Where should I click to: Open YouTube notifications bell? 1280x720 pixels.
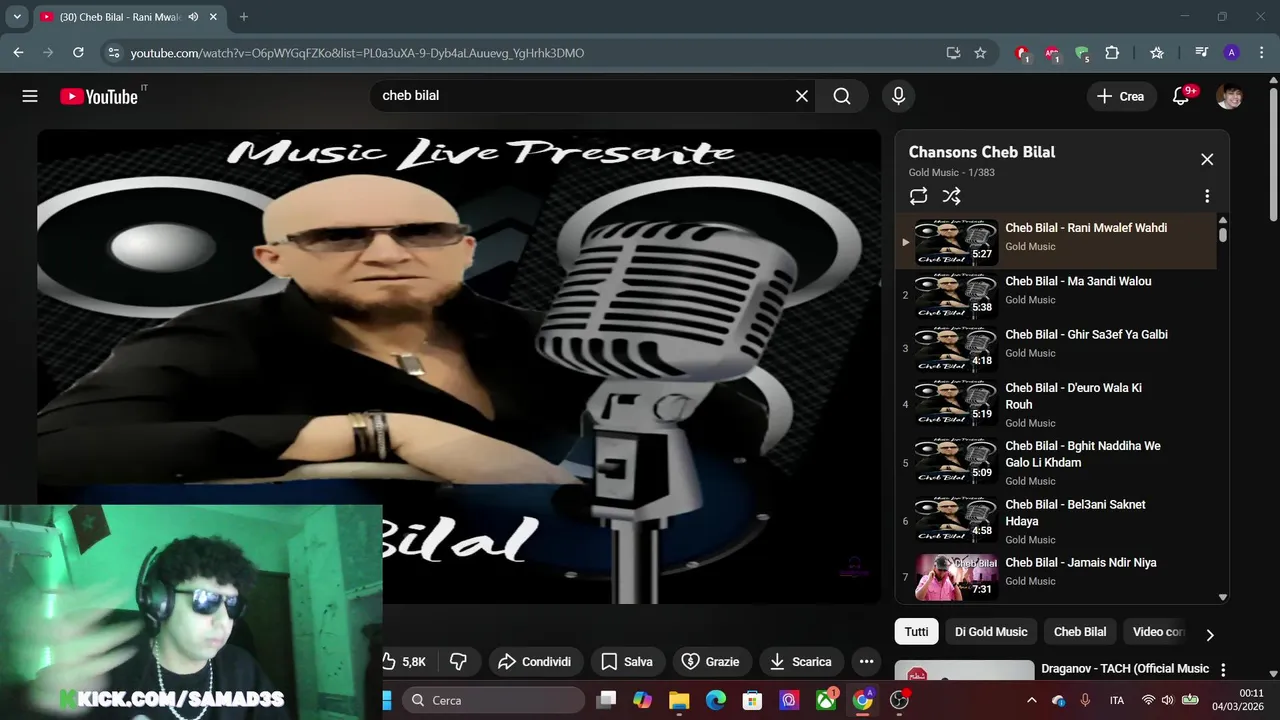pos(1181,96)
